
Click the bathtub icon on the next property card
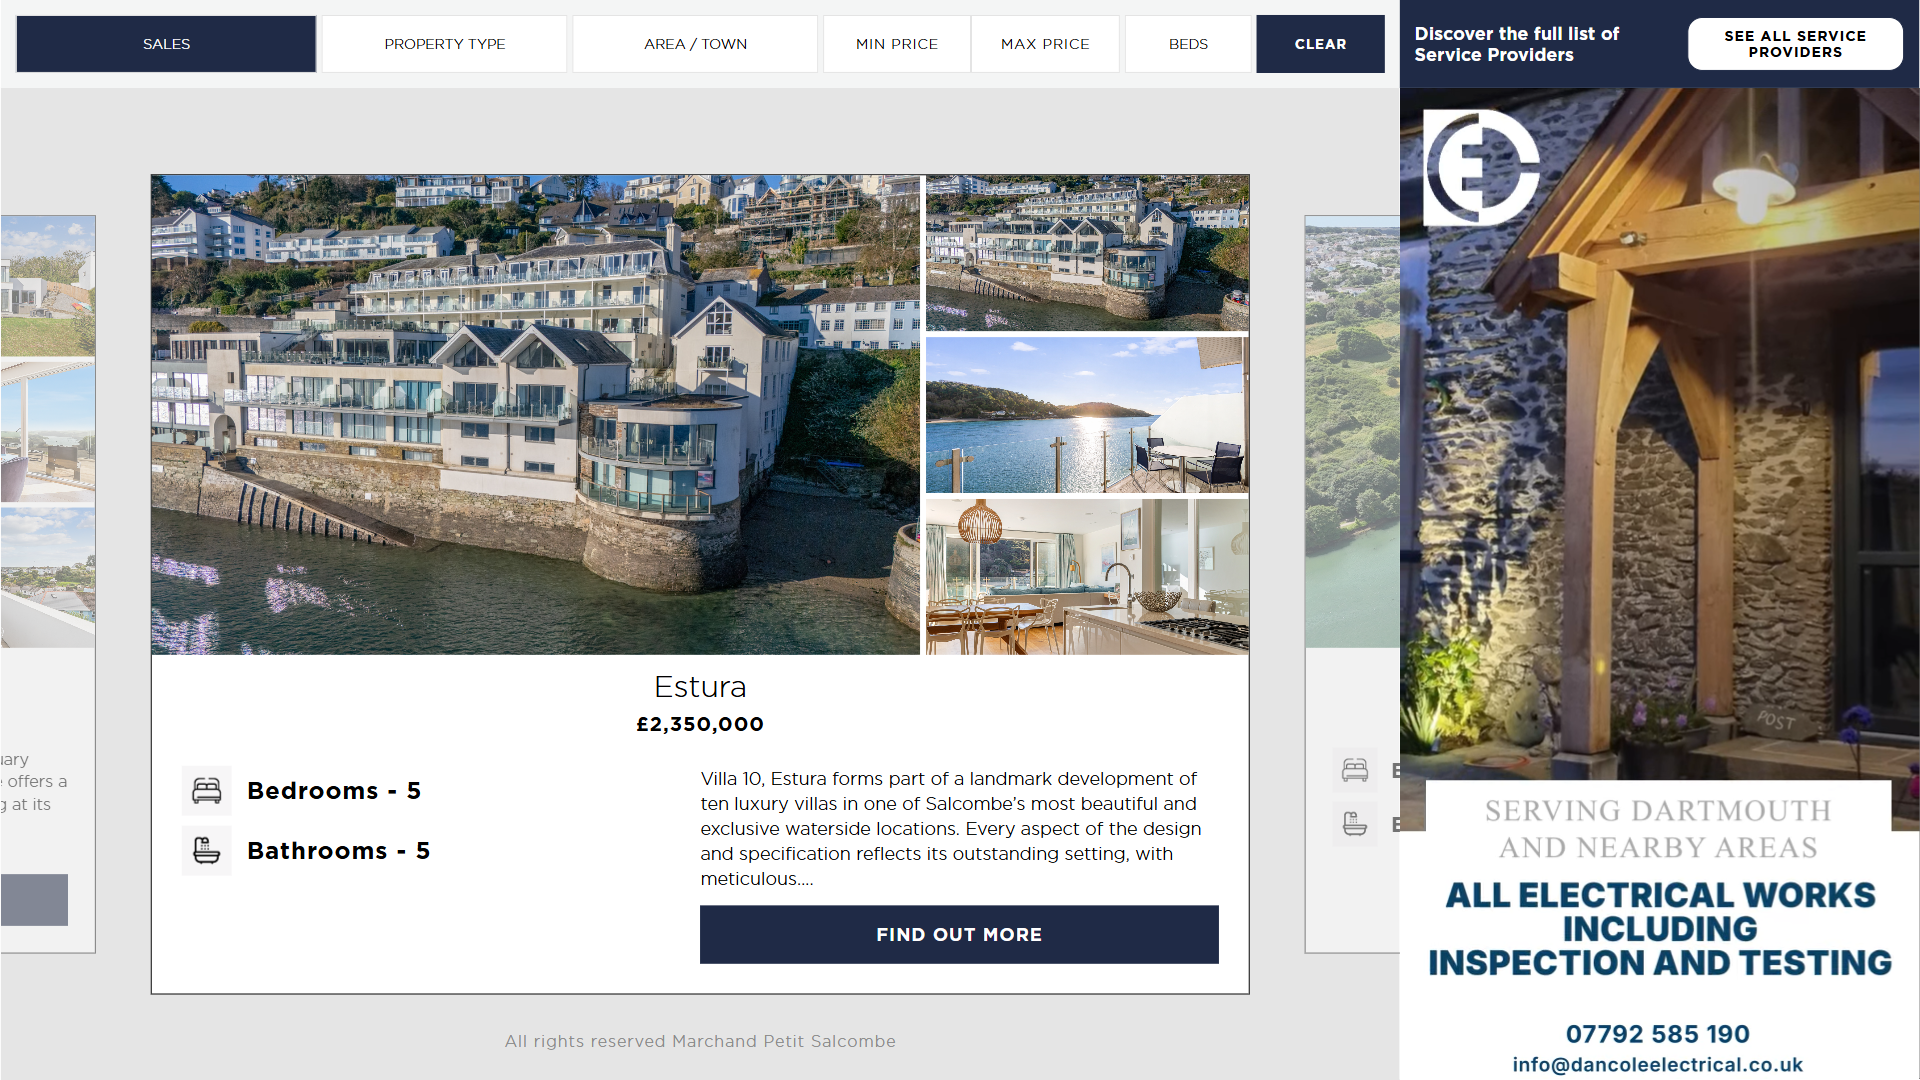[x=1355, y=824]
